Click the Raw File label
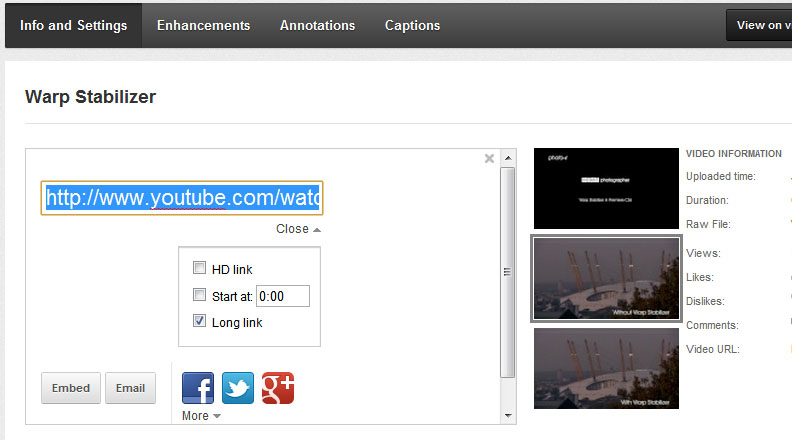Viewport: 792px width, 440px height. 708,224
